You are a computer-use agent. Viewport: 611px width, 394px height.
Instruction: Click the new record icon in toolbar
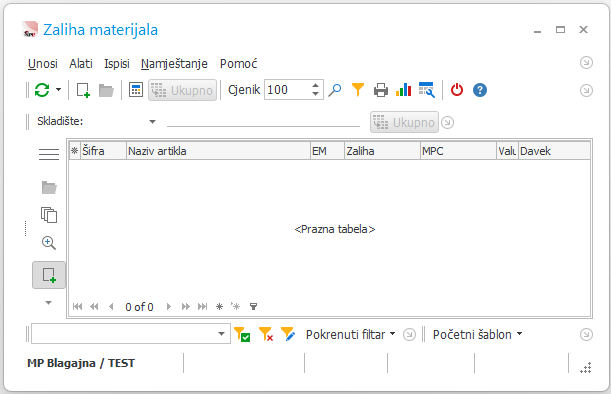coord(83,90)
